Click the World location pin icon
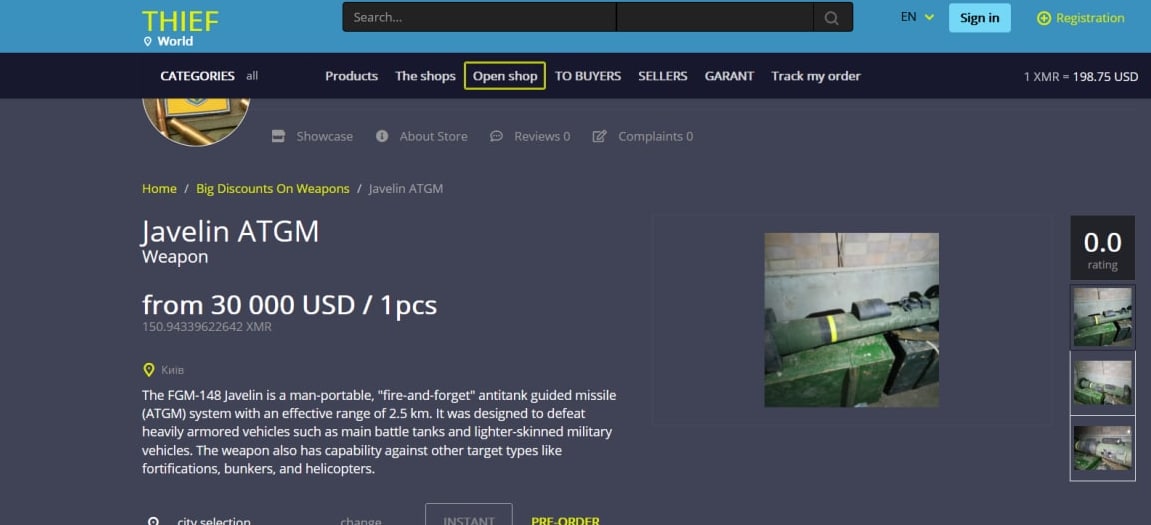This screenshot has height=525, width=1151. click(x=148, y=42)
